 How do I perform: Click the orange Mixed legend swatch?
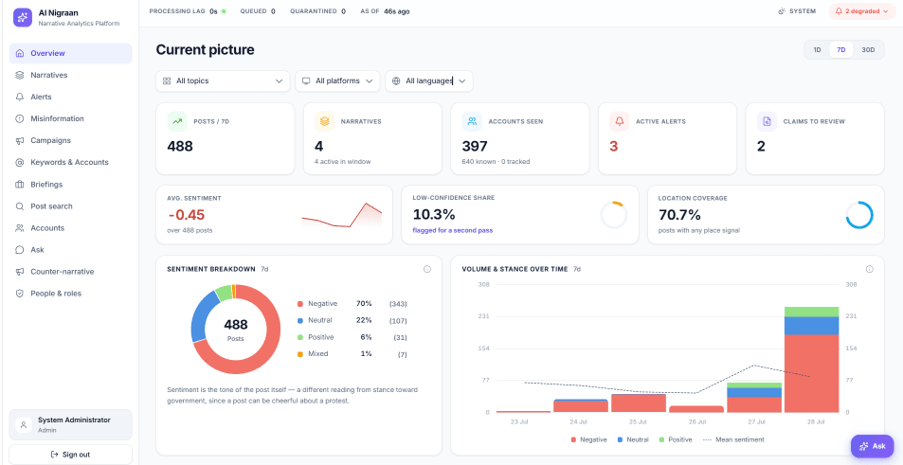pos(300,354)
